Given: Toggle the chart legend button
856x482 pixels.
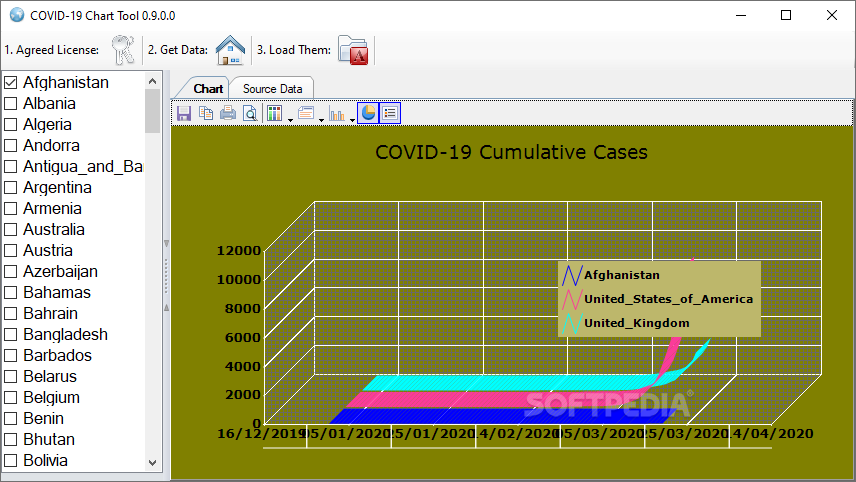Looking at the screenshot, I should pyautogui.click(x=390, y=113).
